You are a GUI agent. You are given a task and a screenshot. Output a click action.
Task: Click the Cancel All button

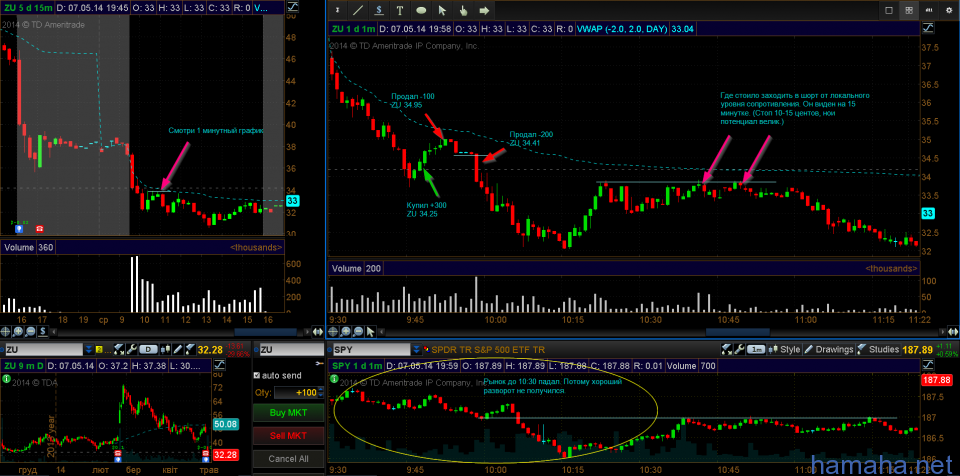288,458
